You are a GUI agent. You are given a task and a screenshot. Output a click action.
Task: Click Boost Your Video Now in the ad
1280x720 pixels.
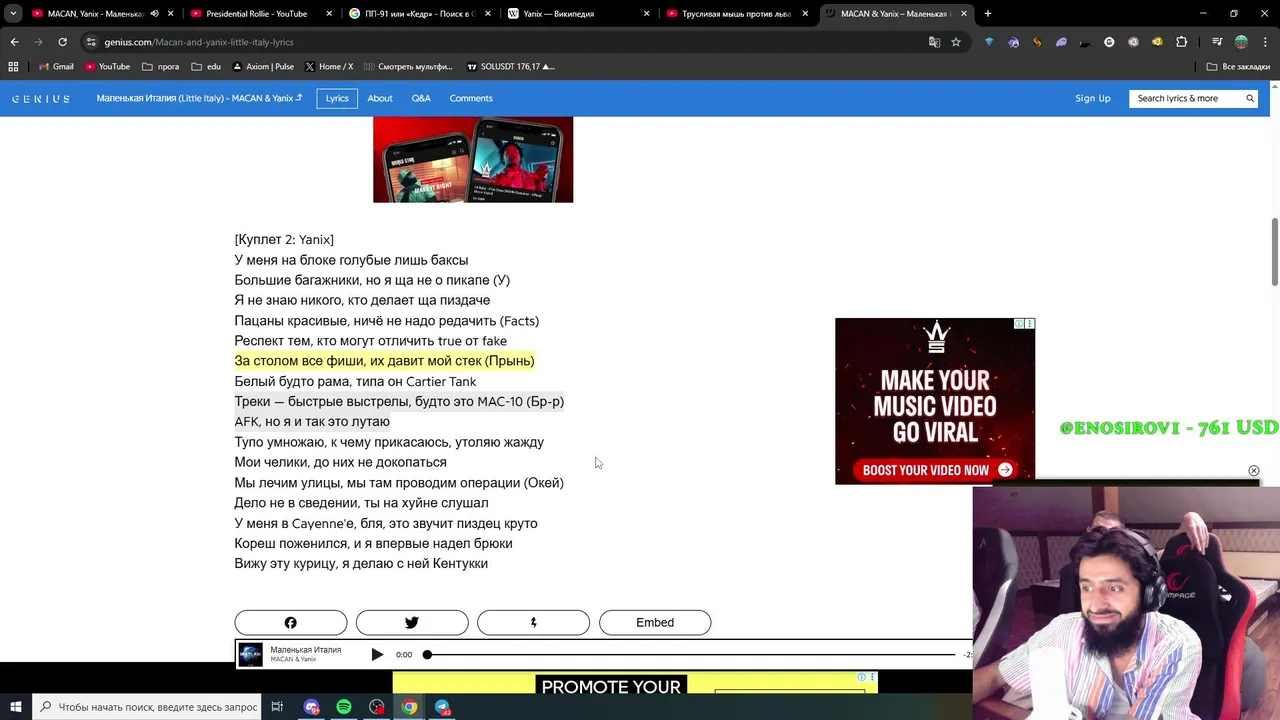936,470
